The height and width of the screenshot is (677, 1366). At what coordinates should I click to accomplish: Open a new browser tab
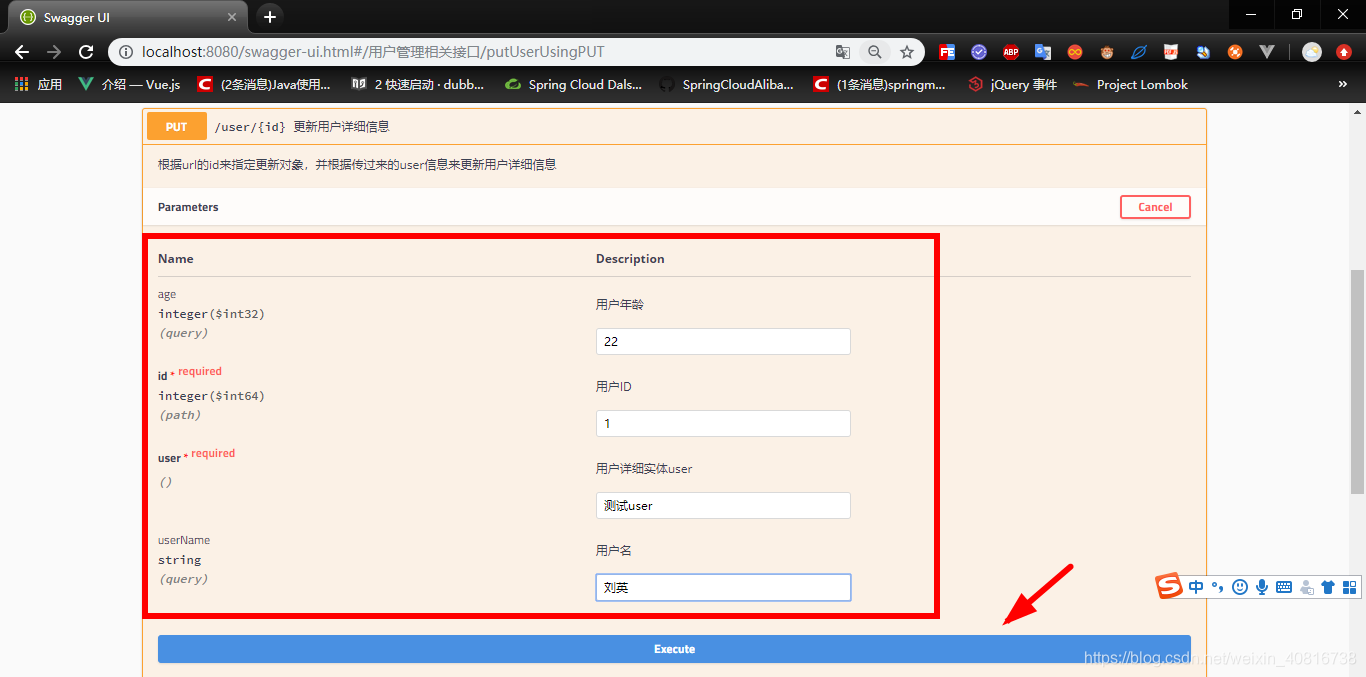270,17
